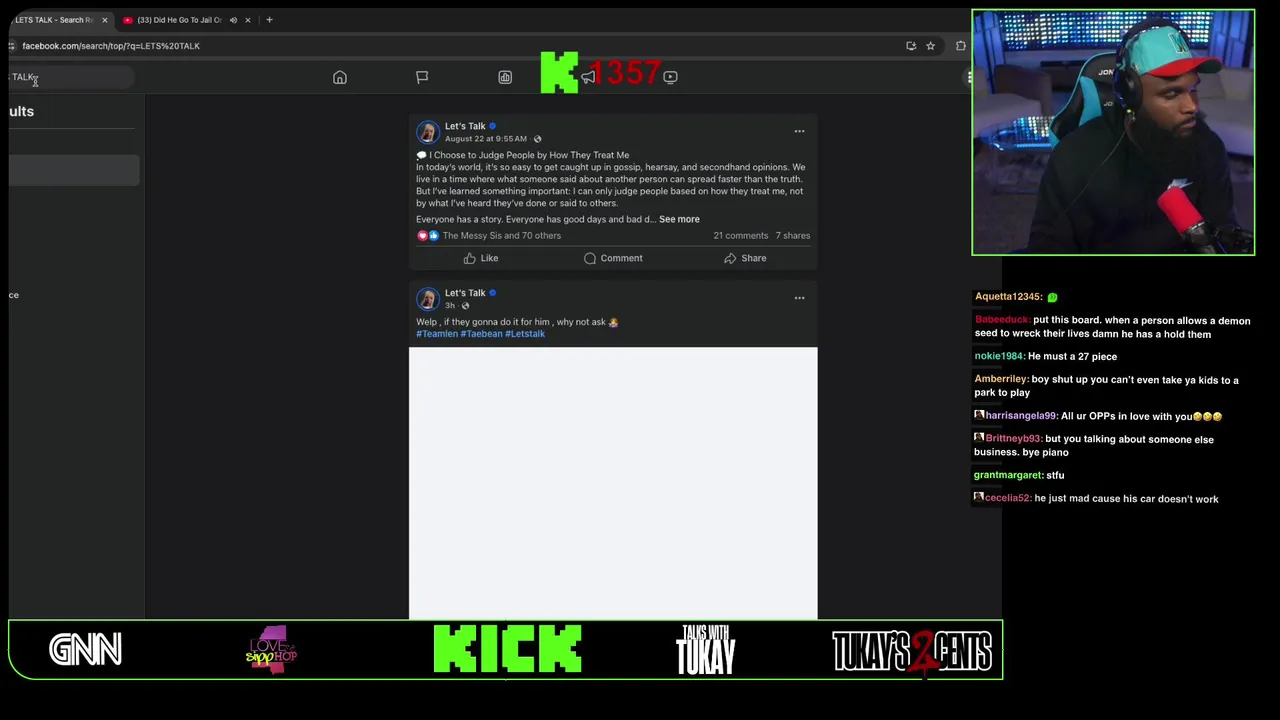Expand post text with See more
This screenshot has width=1280, height=720.
tap(679, 219)
